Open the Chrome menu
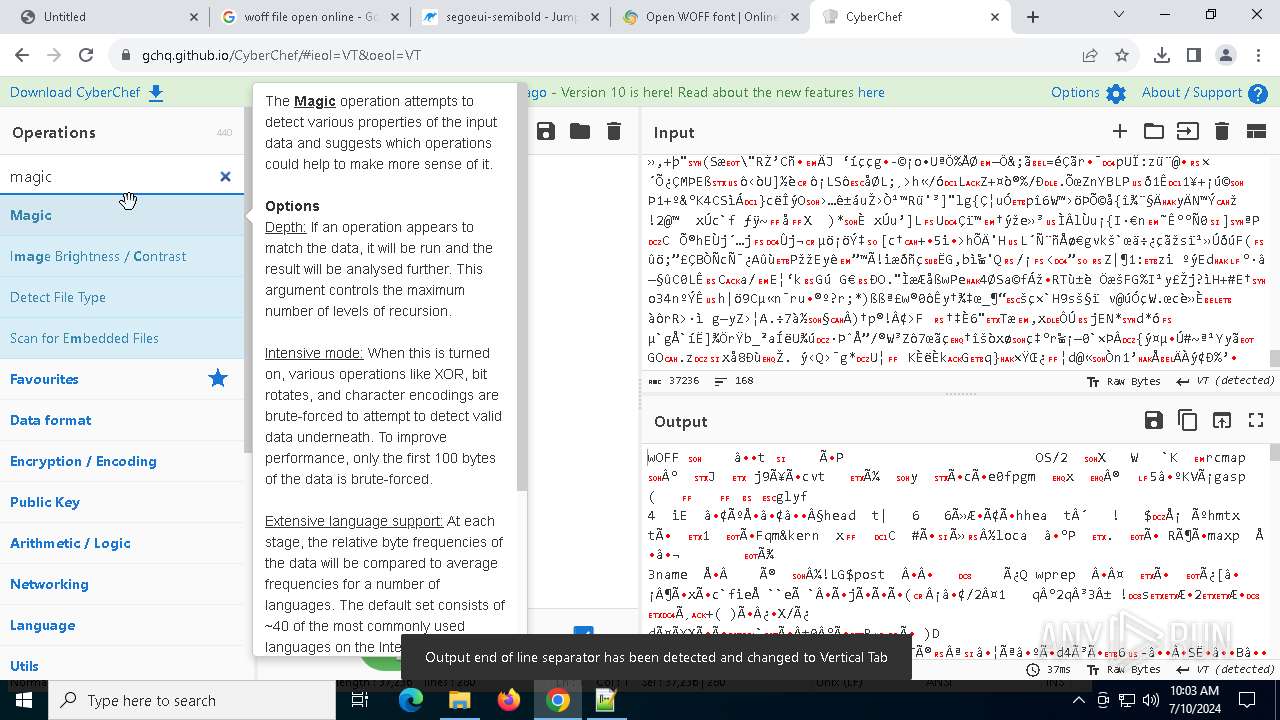This screenshot has width=1280, height=720. click(1257, 56)
